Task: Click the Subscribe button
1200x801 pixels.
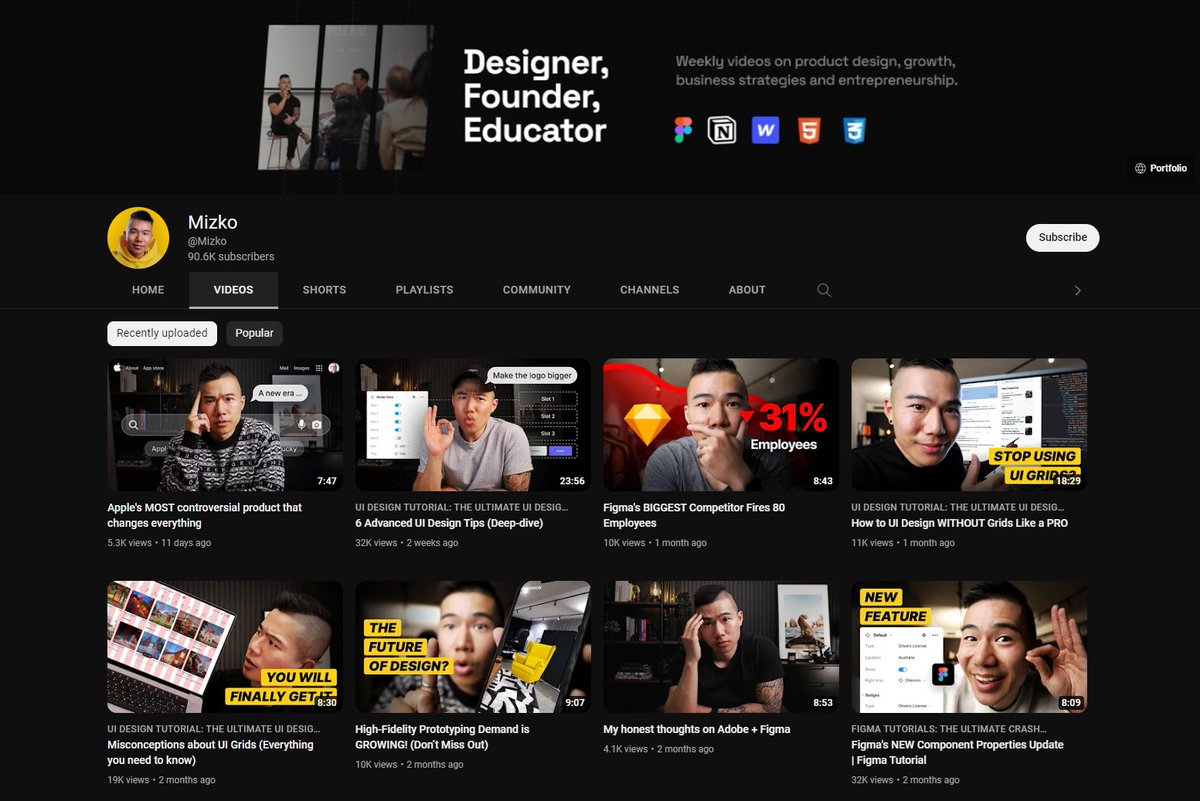Action: coord(1062,237)
